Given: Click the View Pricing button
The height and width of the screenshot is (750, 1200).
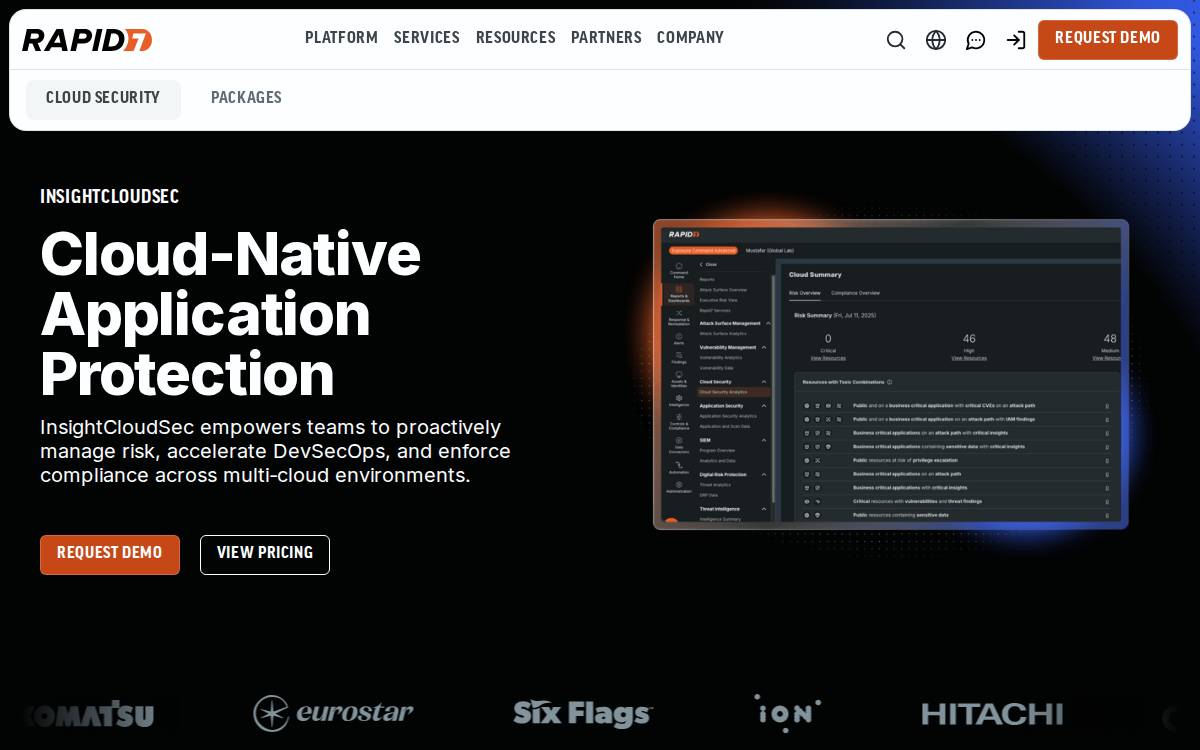Looking at the screenshot, I should tap(265, 555).
